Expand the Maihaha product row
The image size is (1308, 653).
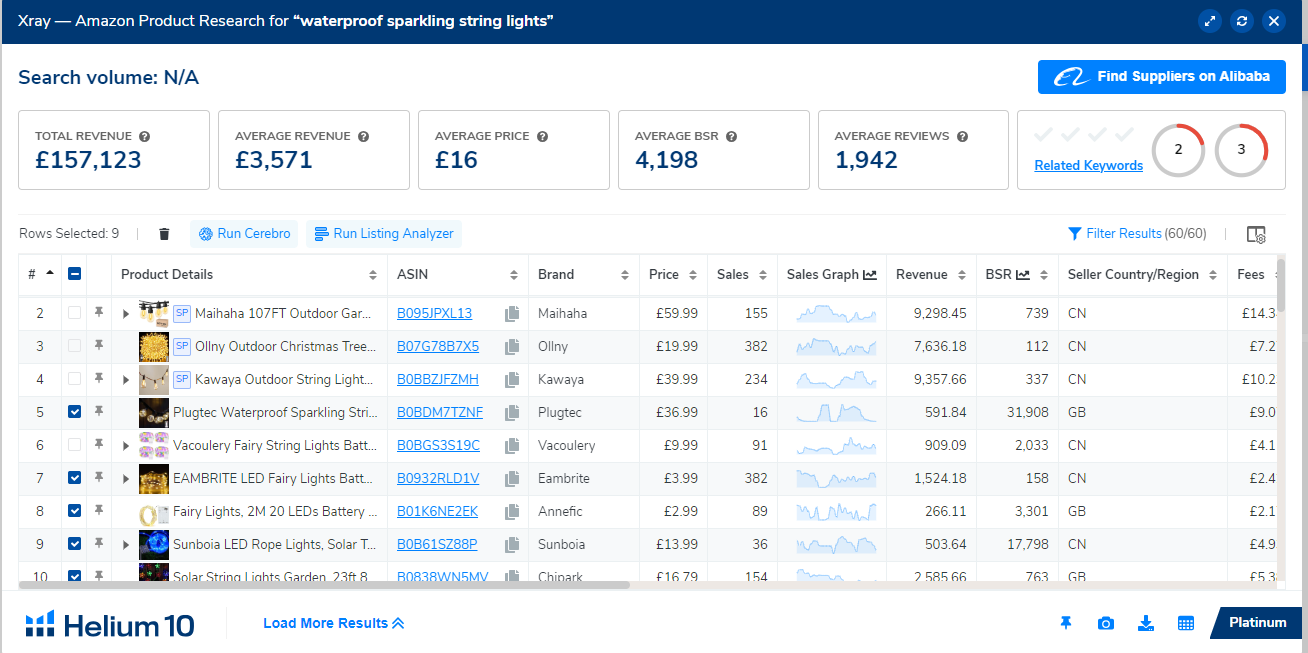[x=126, y=314]
